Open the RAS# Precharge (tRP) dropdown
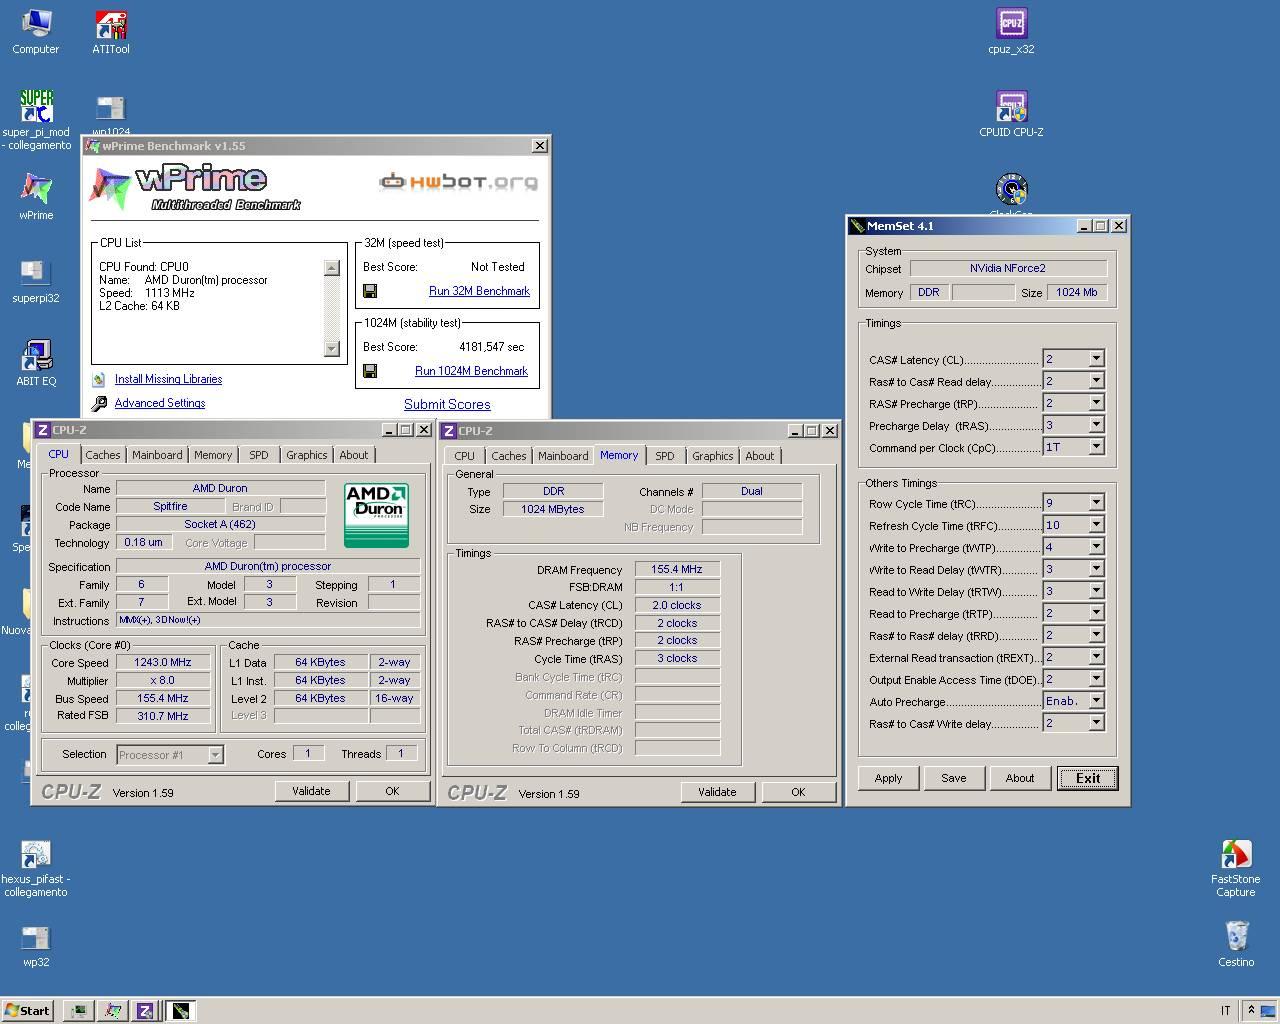 pos(1096,403)
